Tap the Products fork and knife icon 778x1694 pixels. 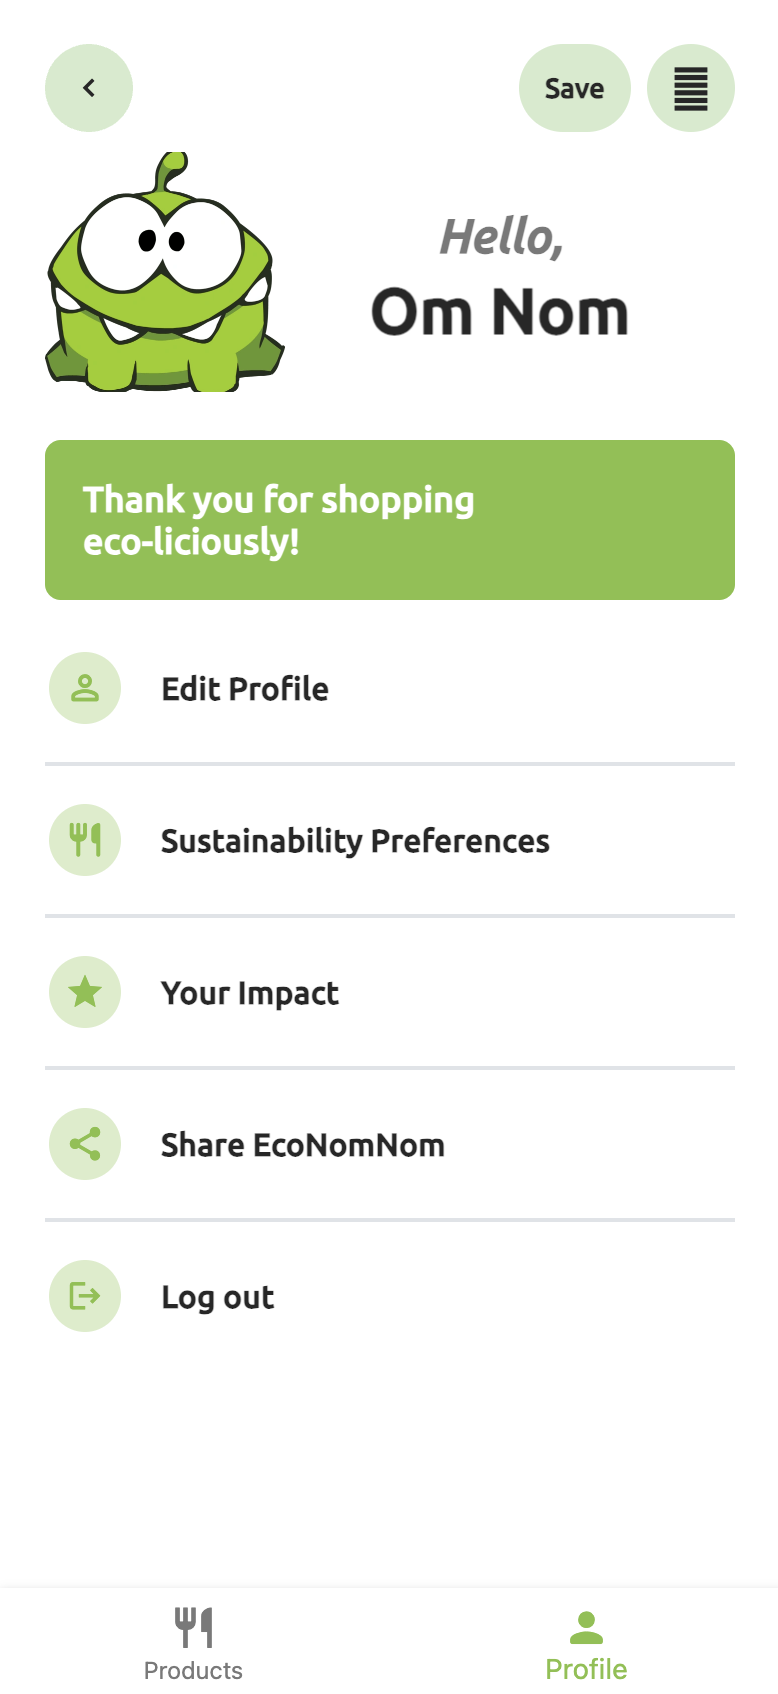click(194, 1627)
